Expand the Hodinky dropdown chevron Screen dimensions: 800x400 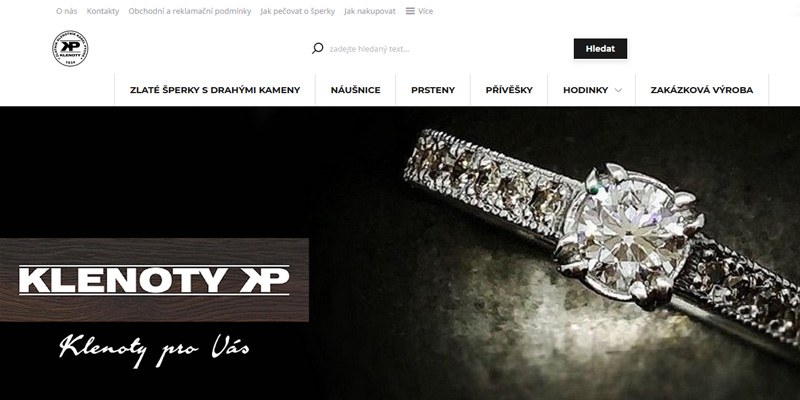pyautogui.click(x=618, y=90)
